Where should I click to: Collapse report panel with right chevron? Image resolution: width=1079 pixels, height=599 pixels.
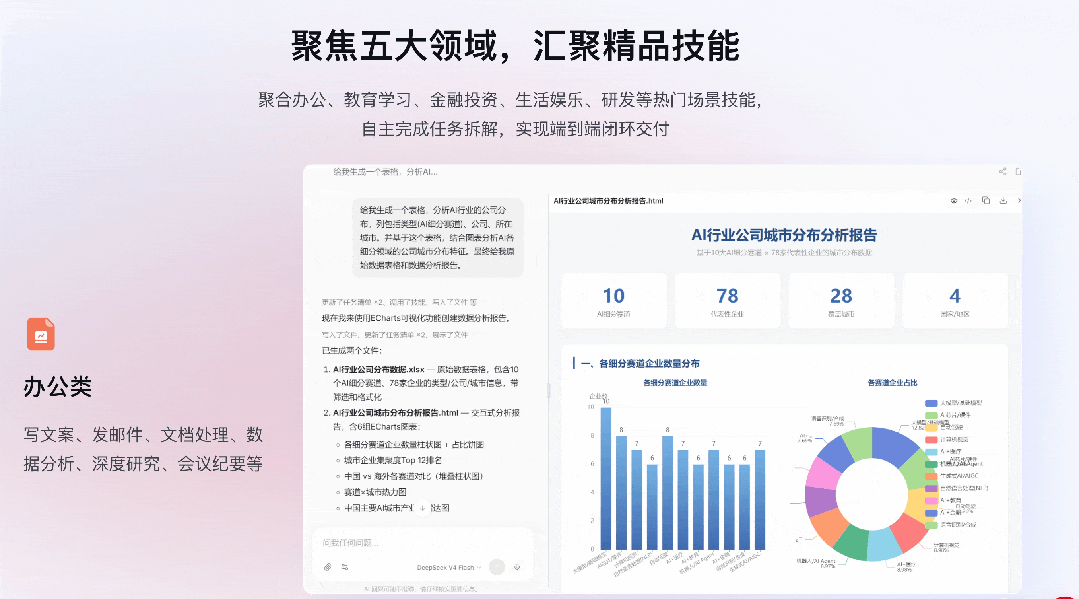pyautogui.click(x=1019, y=201)
